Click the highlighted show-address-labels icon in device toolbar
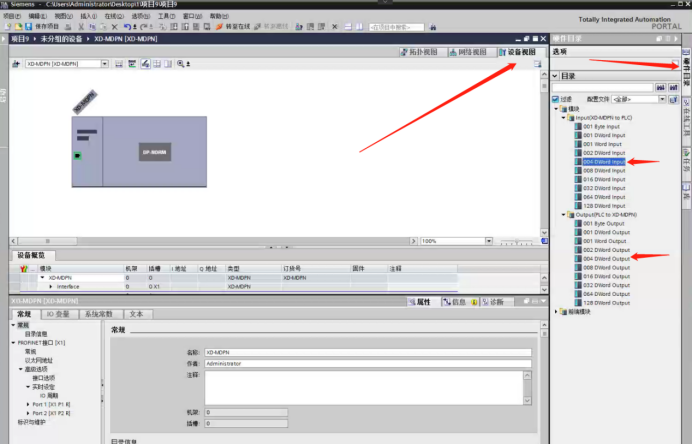692x444 pixels. pyautogui.click(x=145, y=64)
